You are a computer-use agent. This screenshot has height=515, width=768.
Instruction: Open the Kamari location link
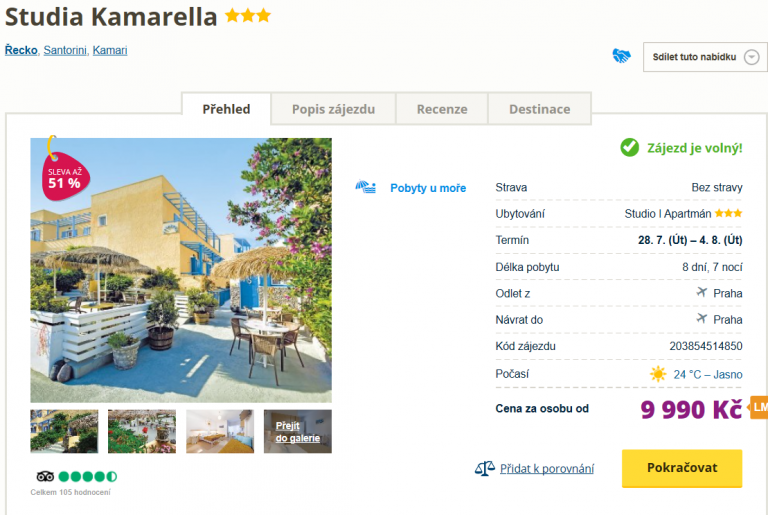[x=110, y=50]
